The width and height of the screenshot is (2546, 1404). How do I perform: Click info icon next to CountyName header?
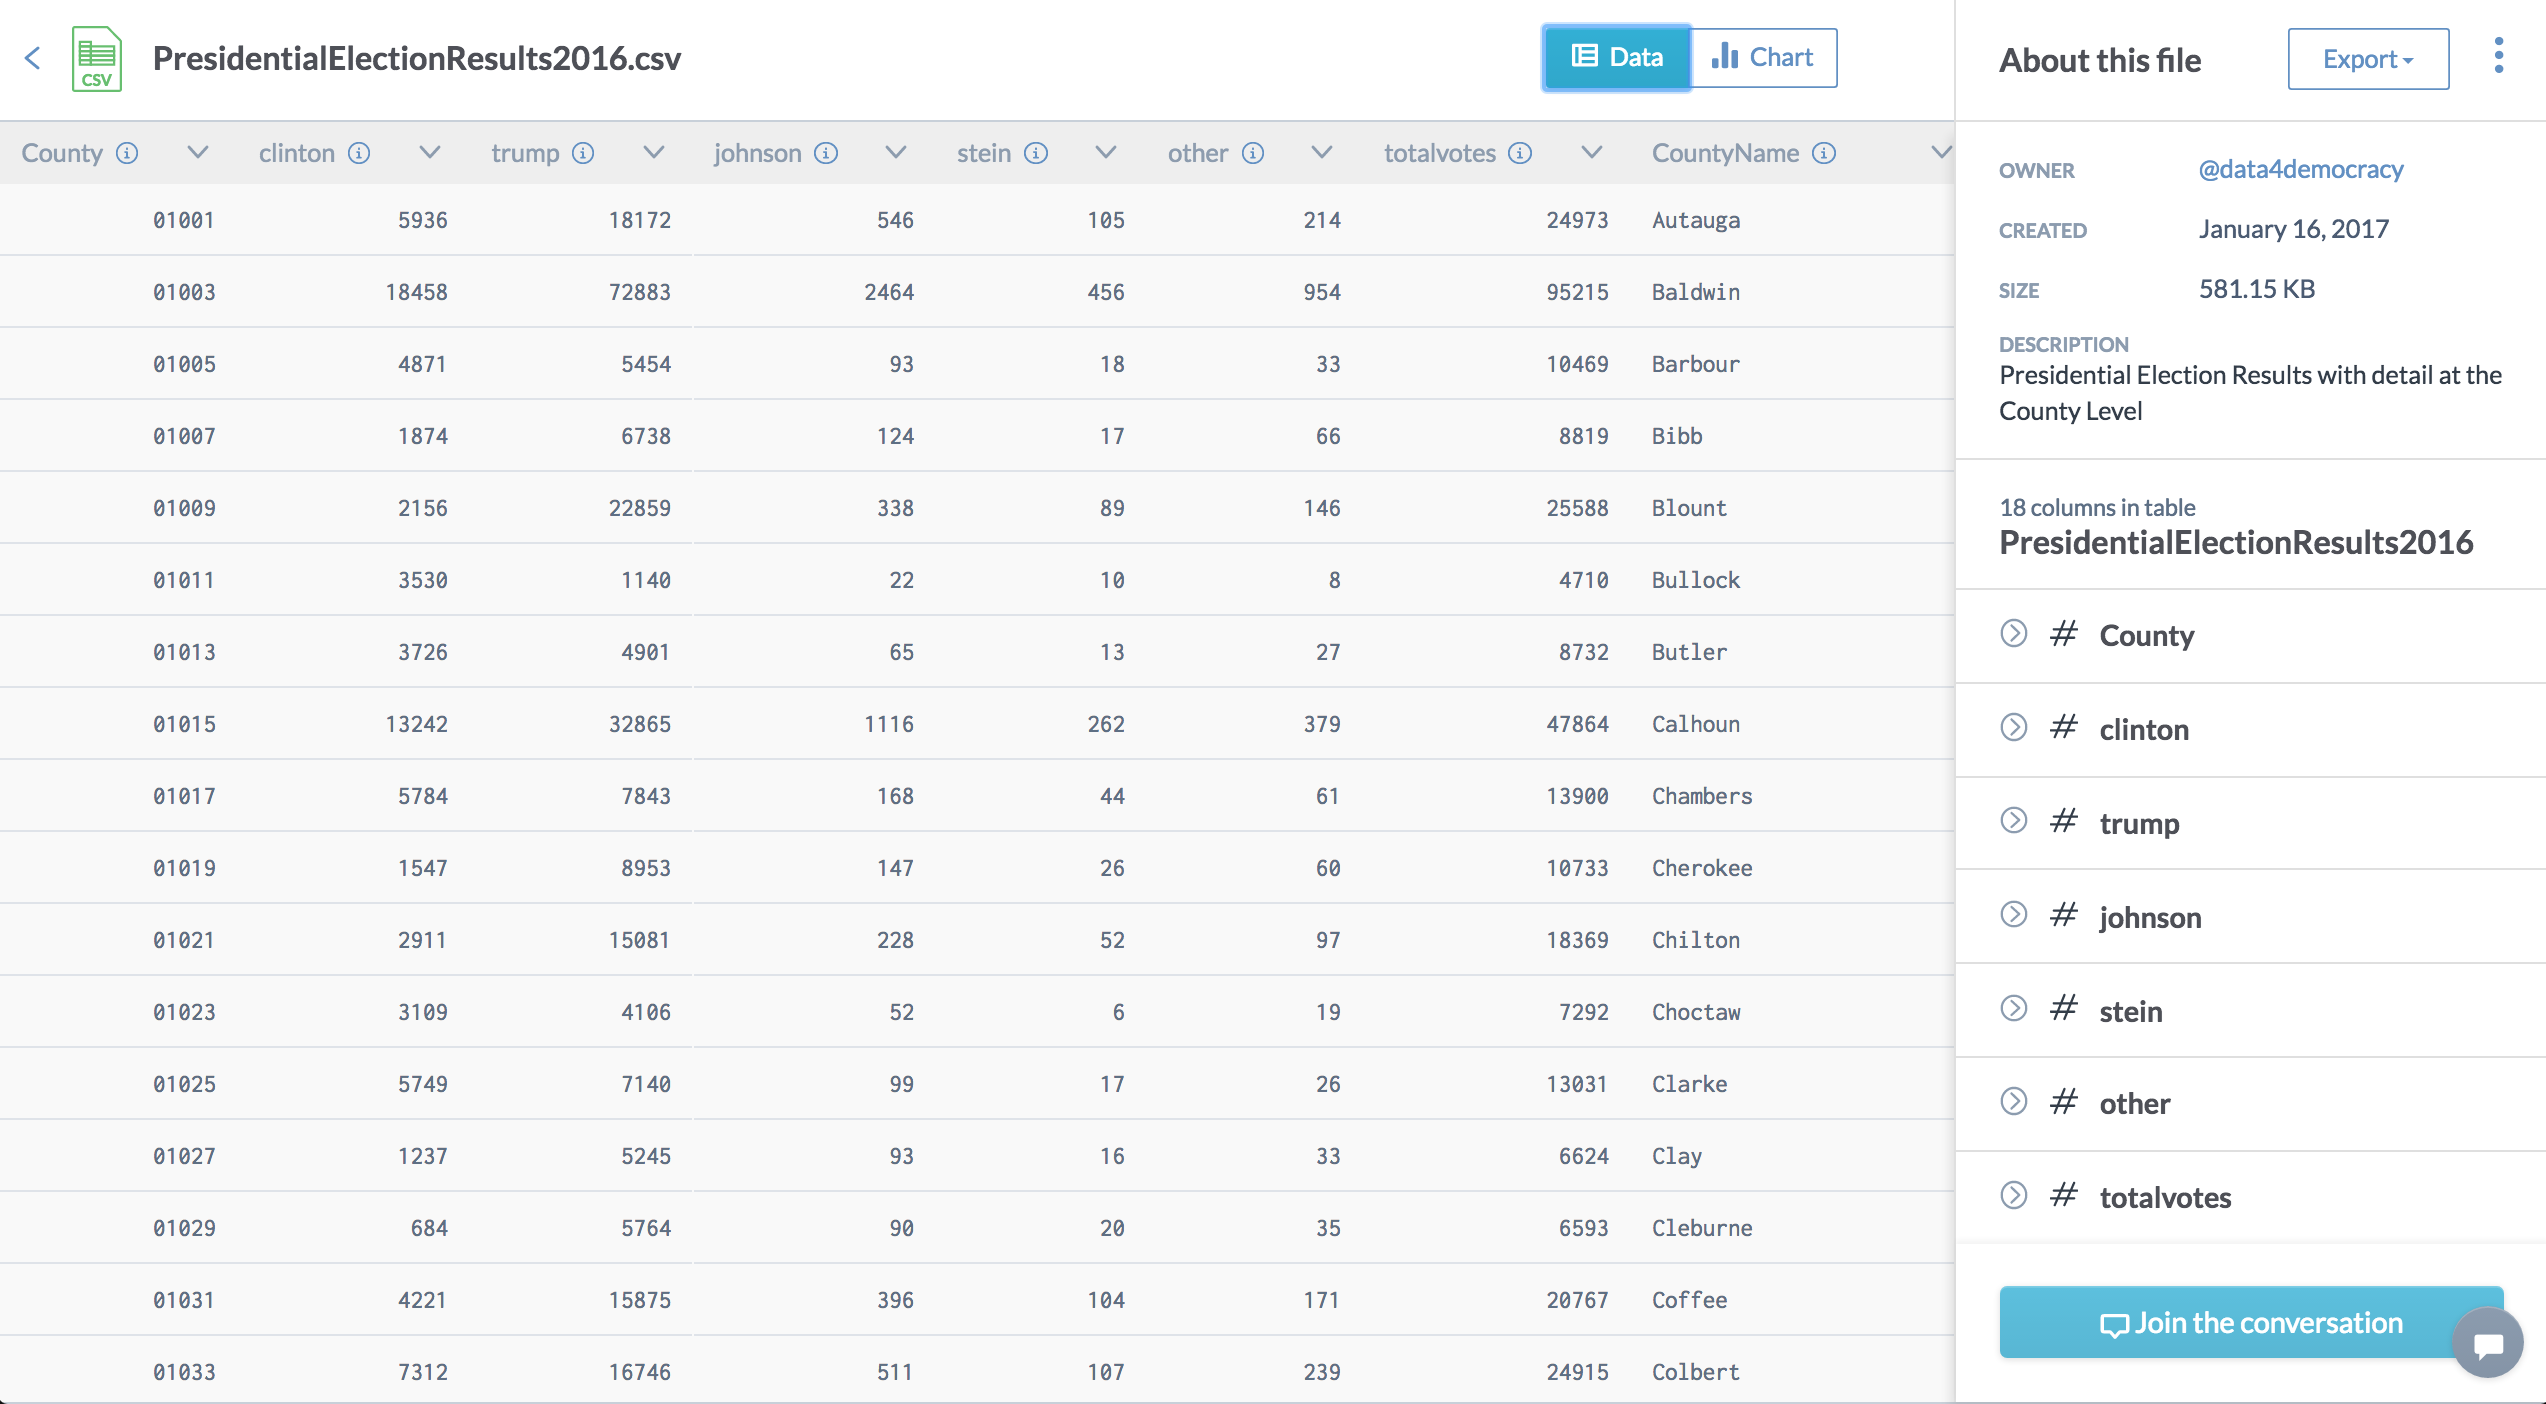coord(1824,153)
